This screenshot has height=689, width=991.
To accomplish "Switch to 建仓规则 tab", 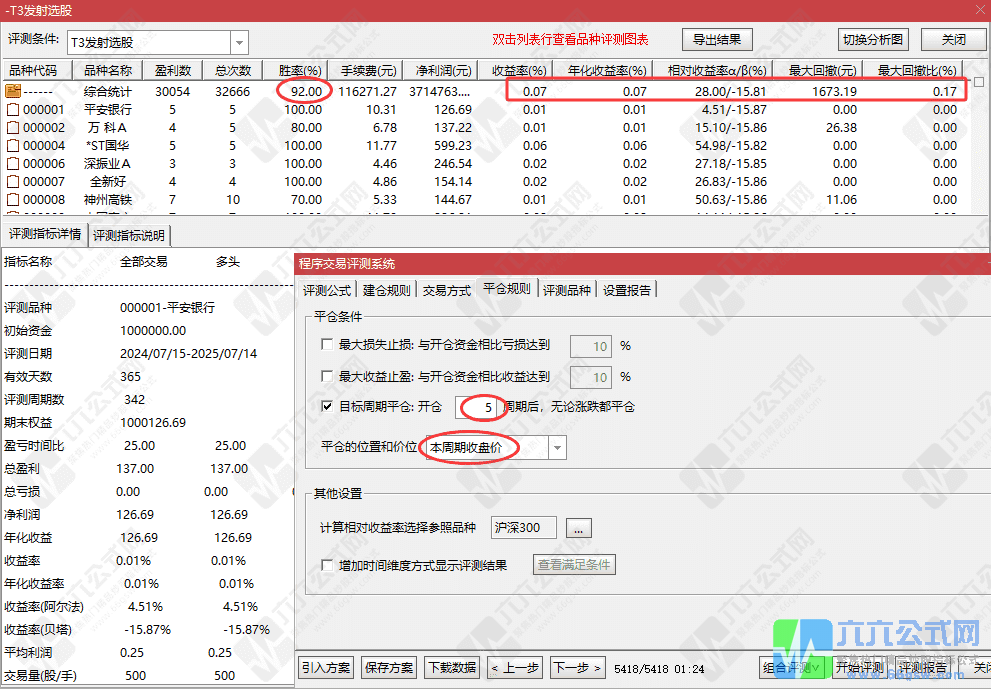I will 386,290.
